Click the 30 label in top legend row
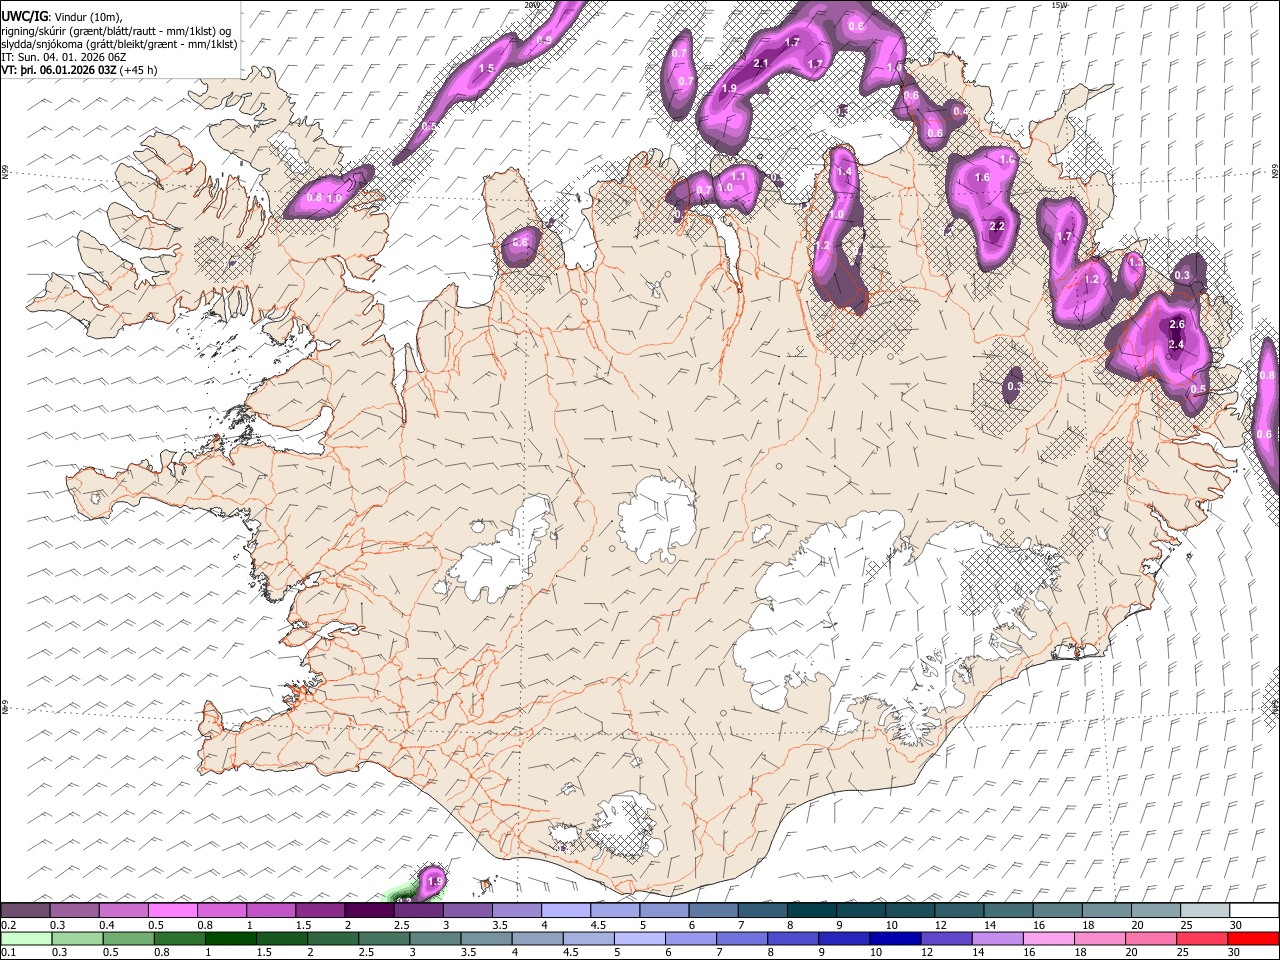 coord(1235,925)
